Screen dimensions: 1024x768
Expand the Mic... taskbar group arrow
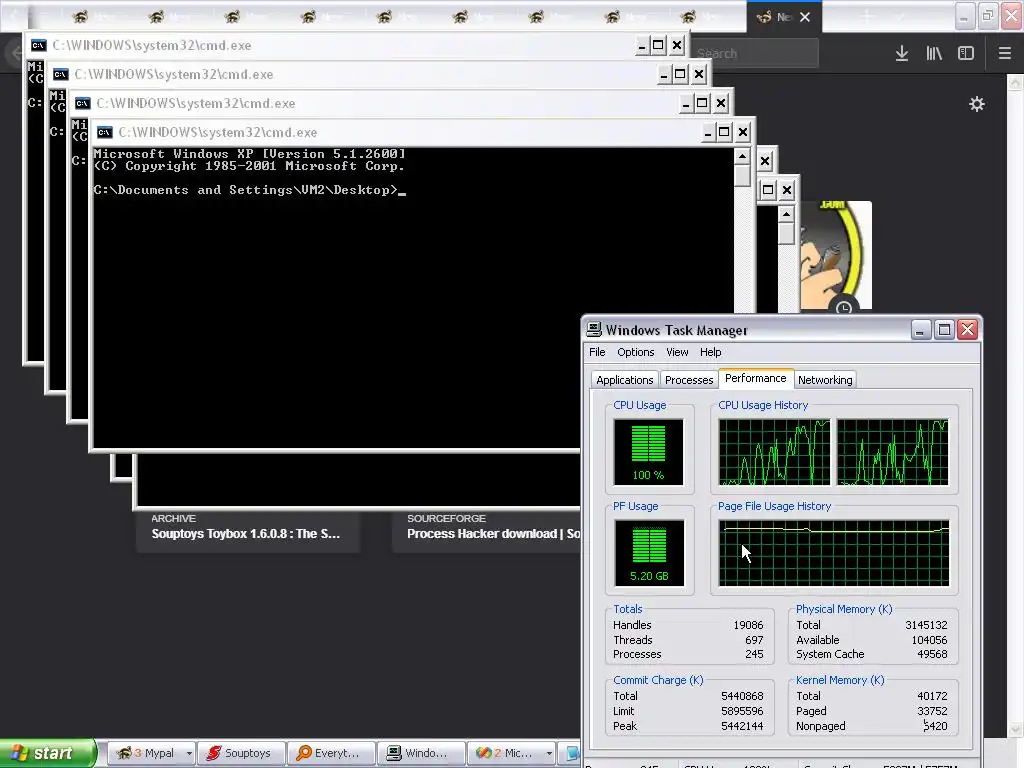549,753
